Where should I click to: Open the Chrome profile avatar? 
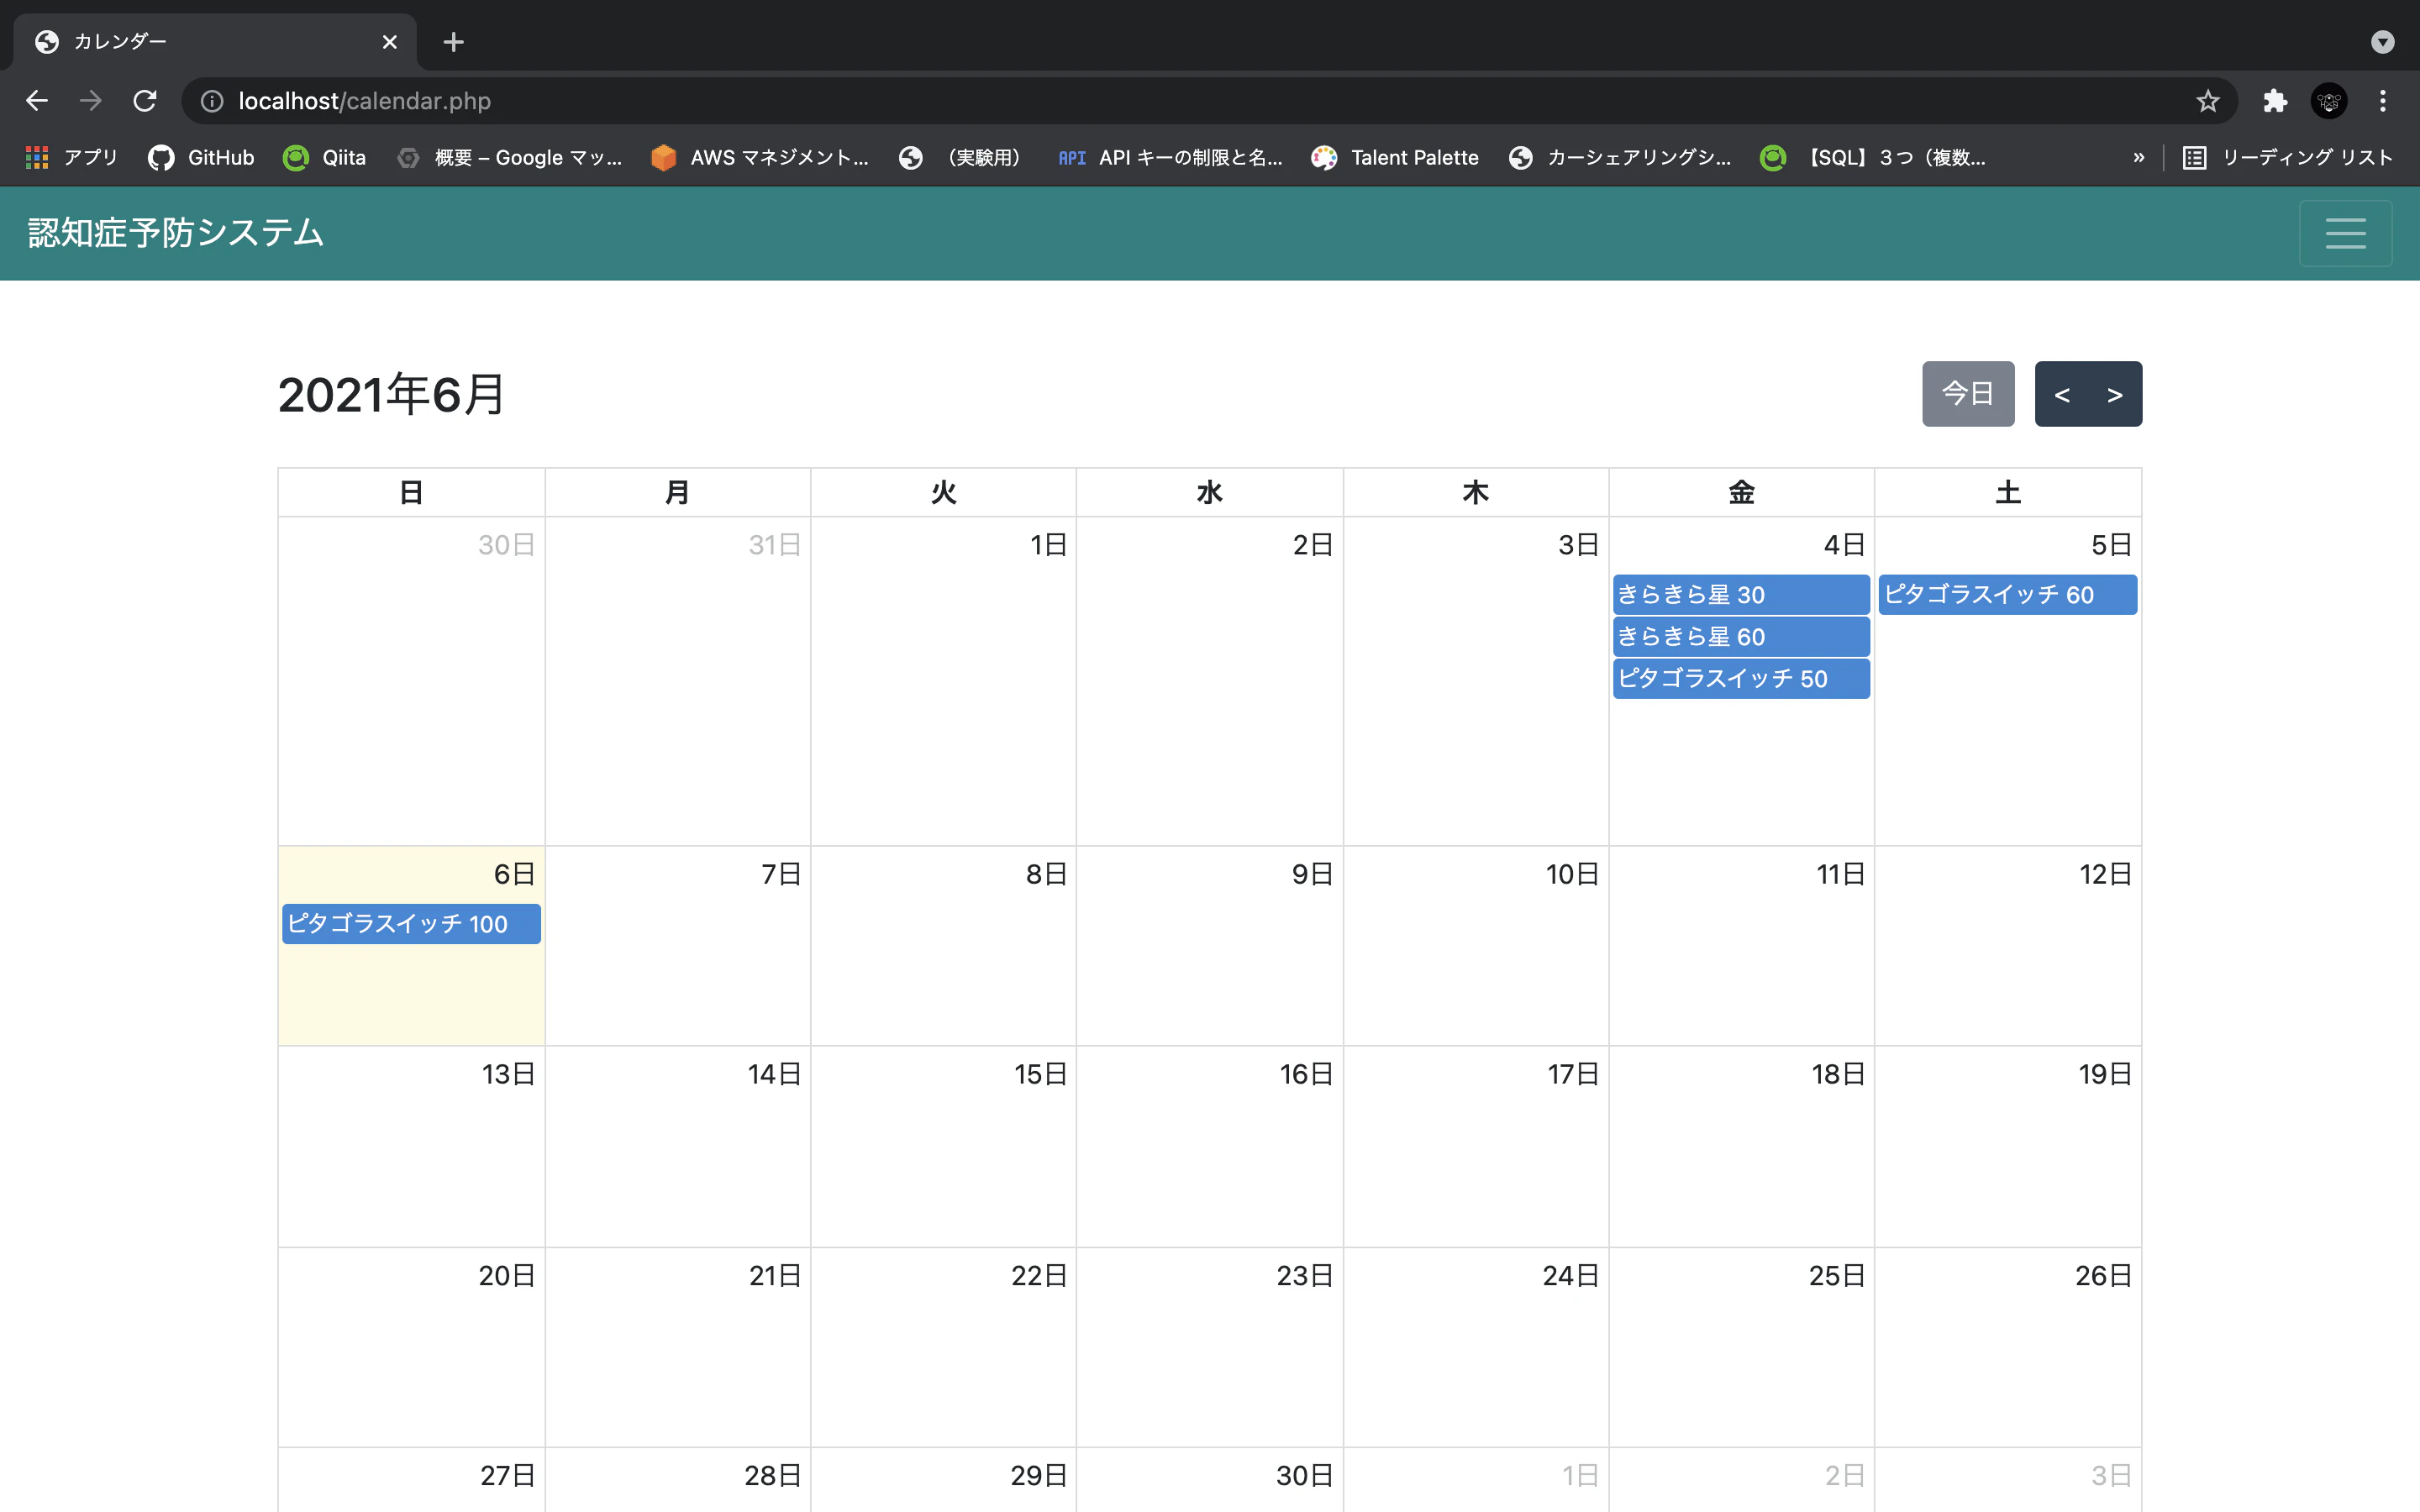coord(2329,101)
